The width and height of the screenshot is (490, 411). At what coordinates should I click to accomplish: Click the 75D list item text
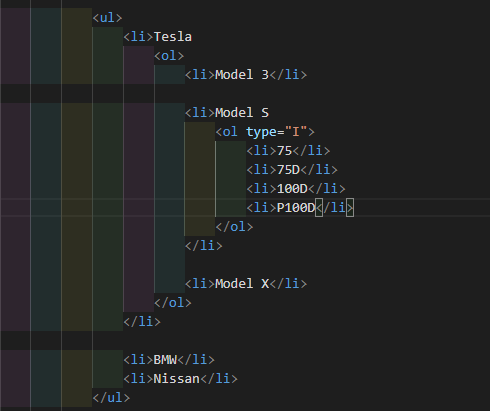288,170
